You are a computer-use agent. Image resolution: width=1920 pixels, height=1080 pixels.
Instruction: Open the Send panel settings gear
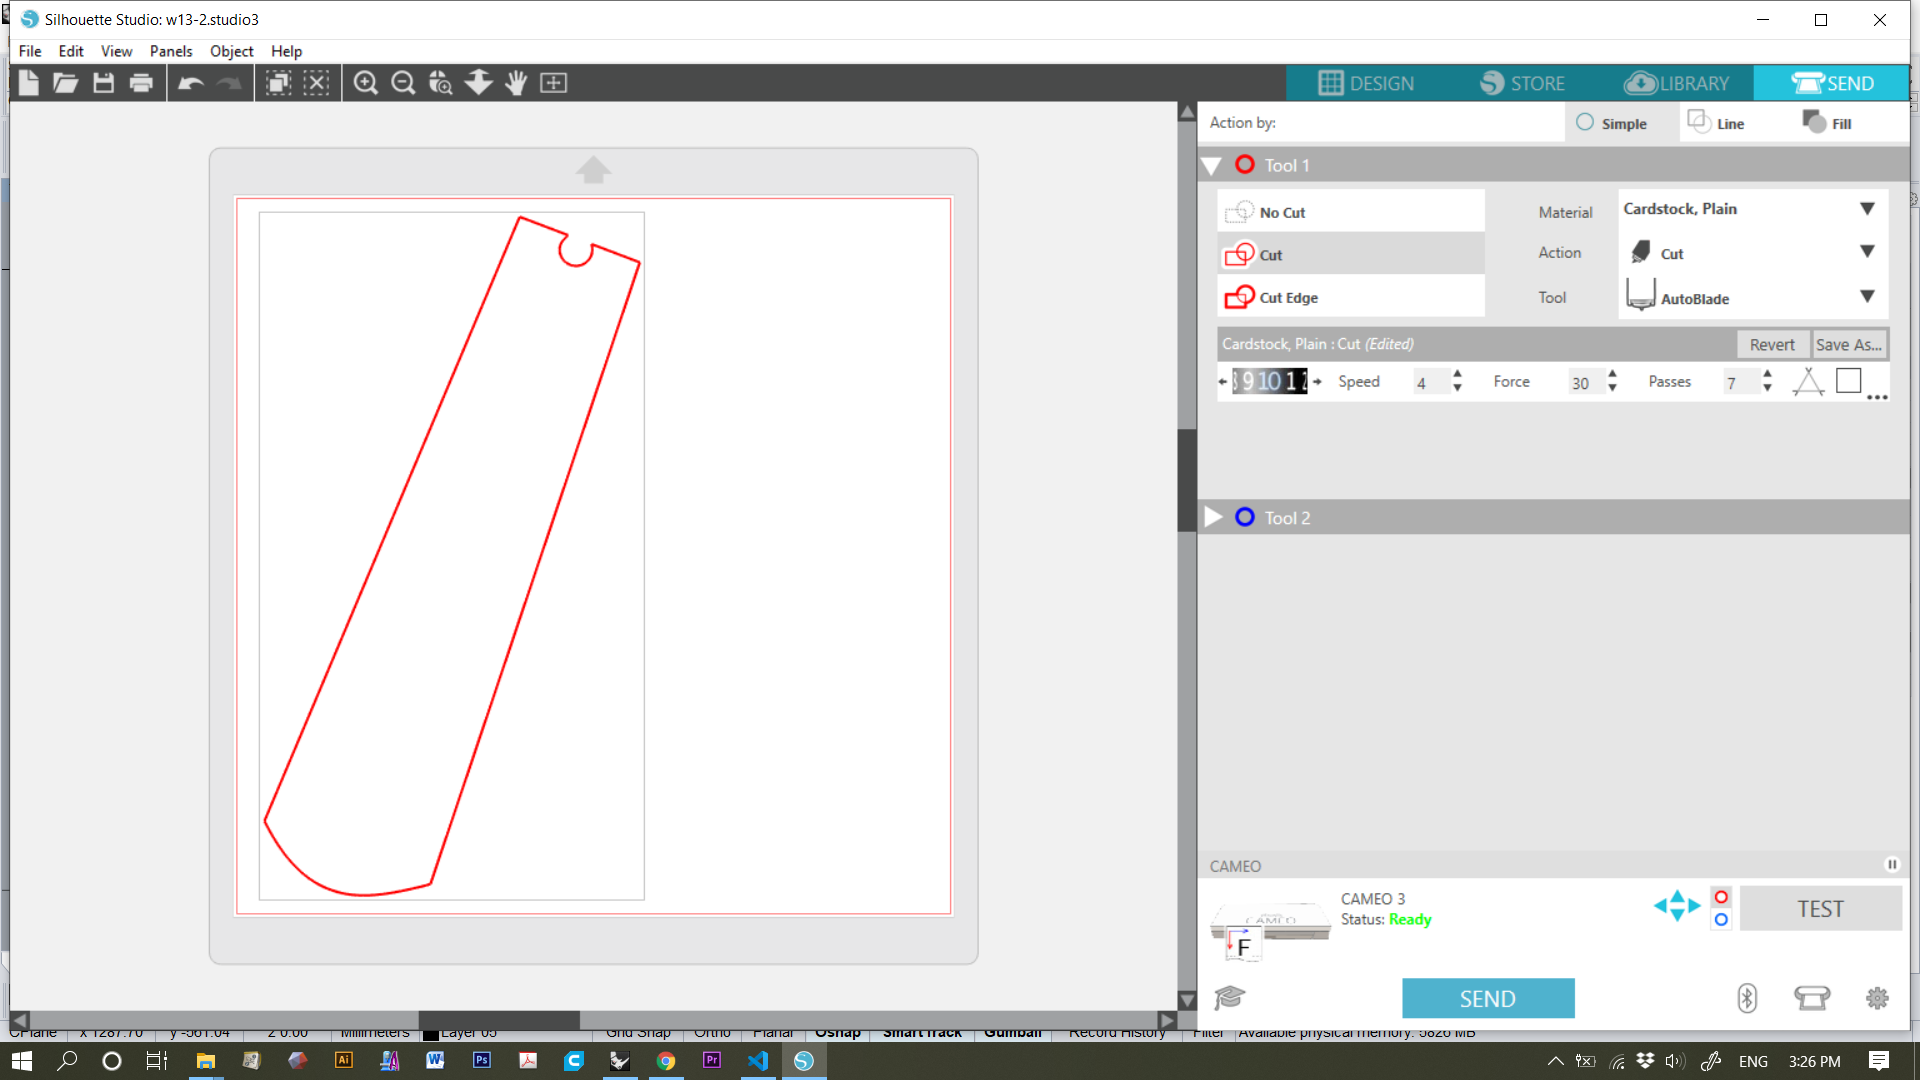click(x=1877, y=997)
